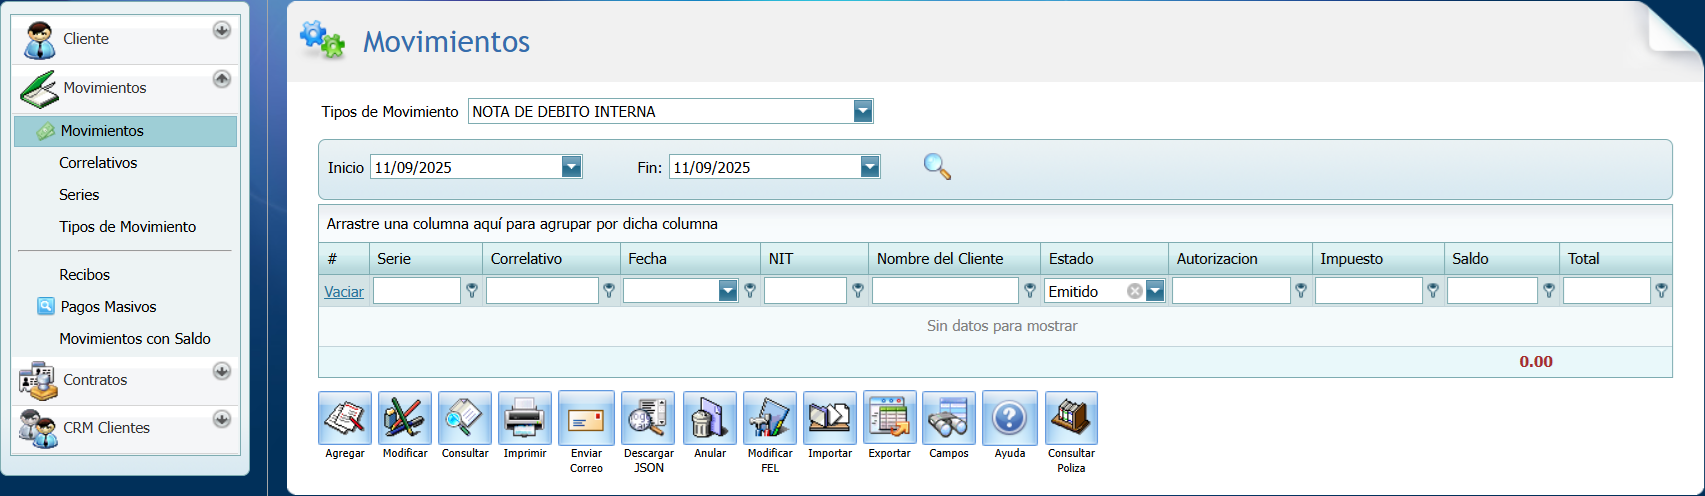This screenshot has height=496, width=1705.
Task: Expand the Cliente sidebar section
Action: (222, 30)
